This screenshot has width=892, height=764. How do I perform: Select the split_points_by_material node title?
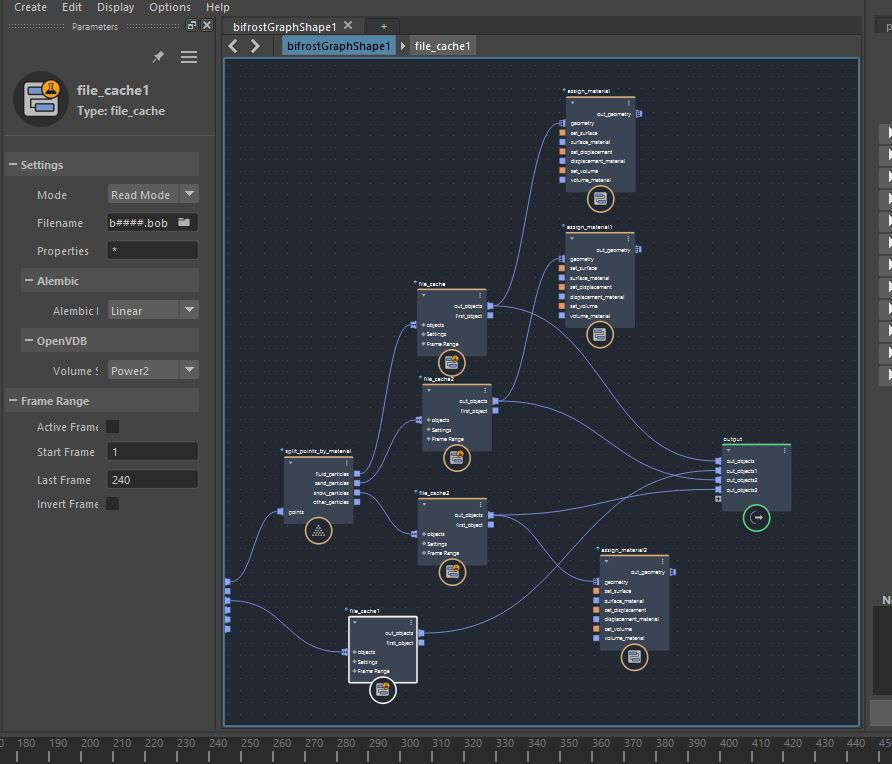pos(318,451)
